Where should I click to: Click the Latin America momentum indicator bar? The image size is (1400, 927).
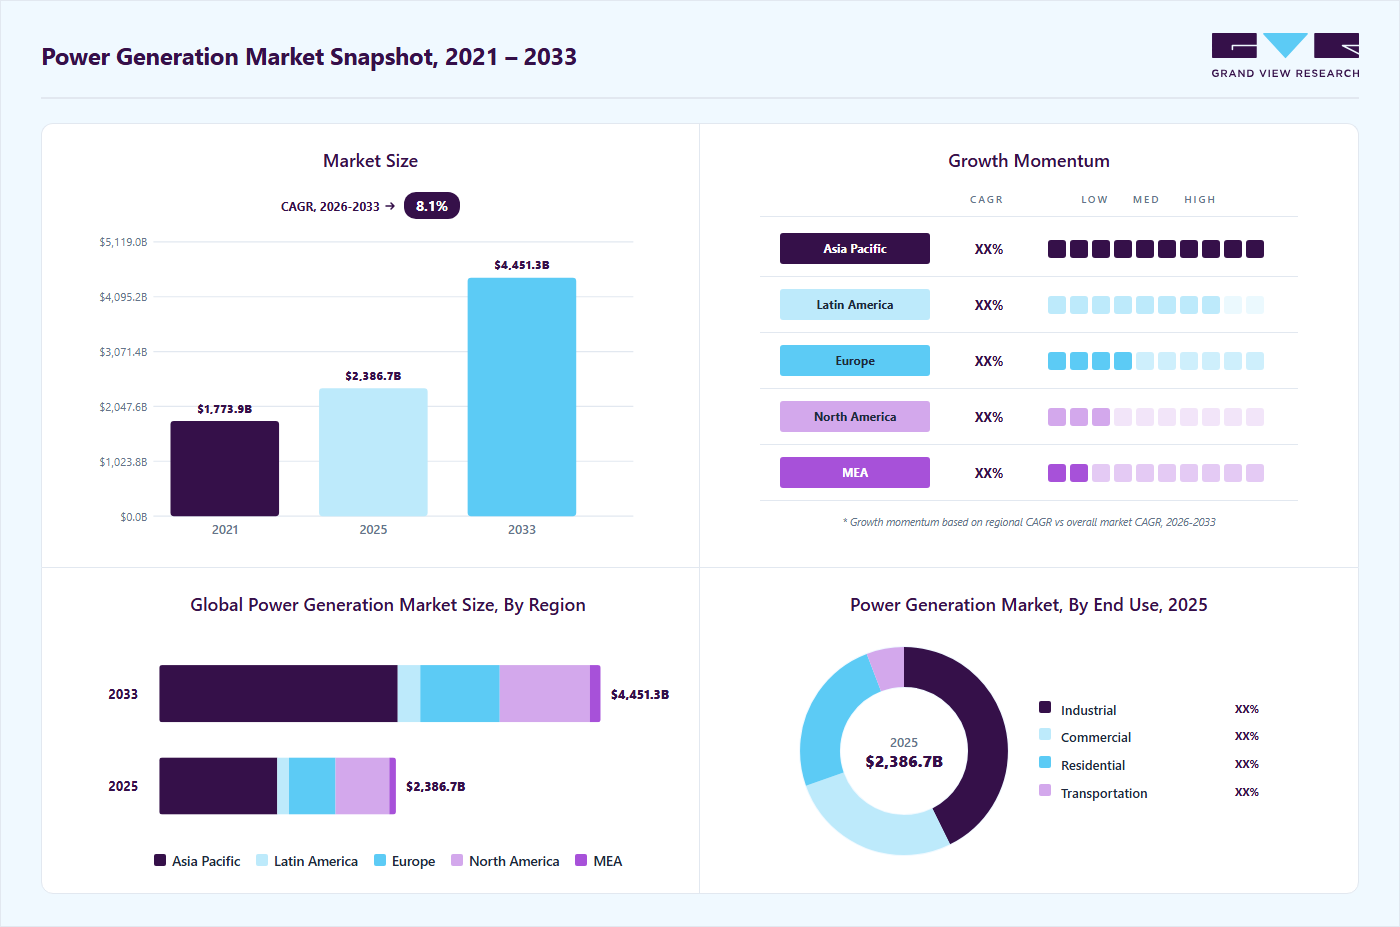(x=1156, y=305)
